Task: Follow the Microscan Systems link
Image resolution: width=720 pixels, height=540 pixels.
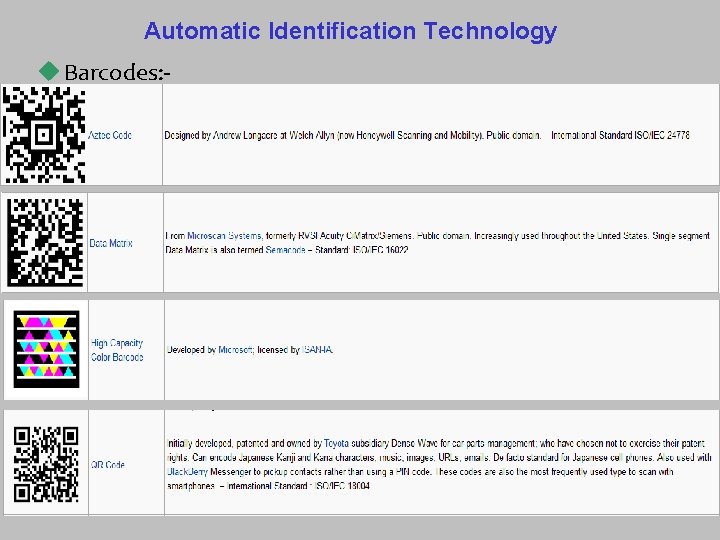Action: click(x=225, y=236)
